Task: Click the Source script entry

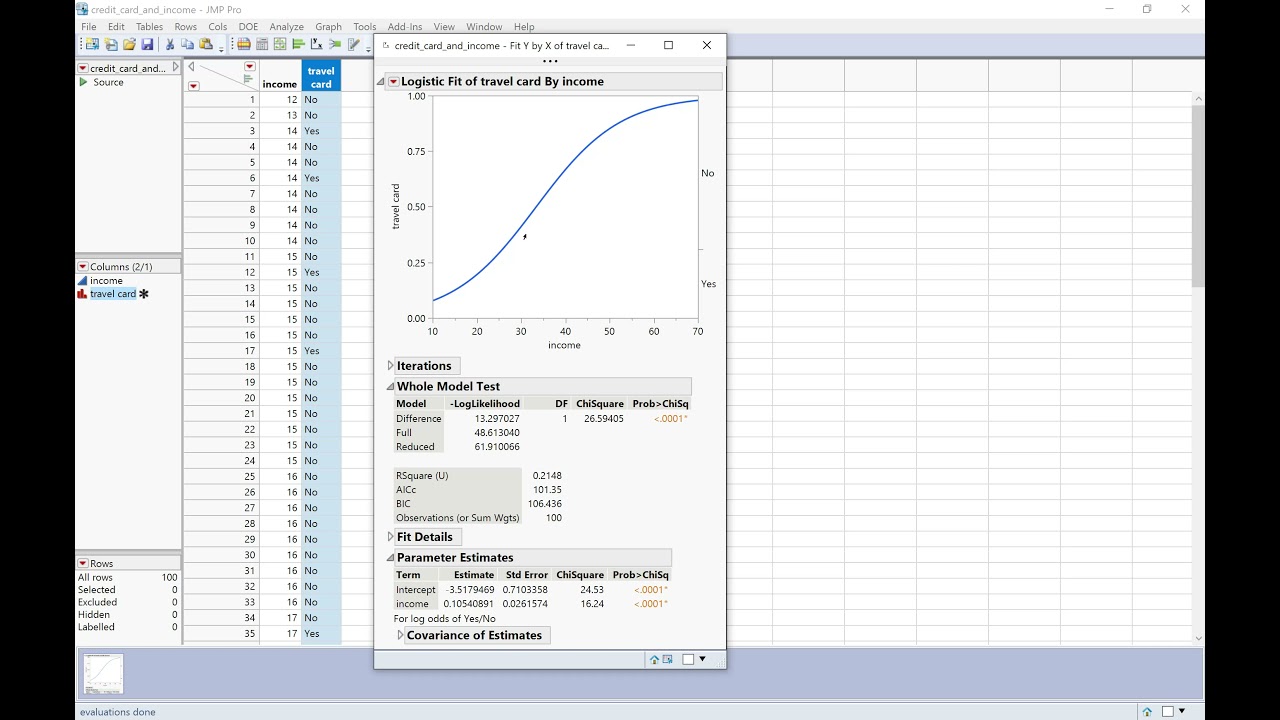Action: (x=108, y=82)
